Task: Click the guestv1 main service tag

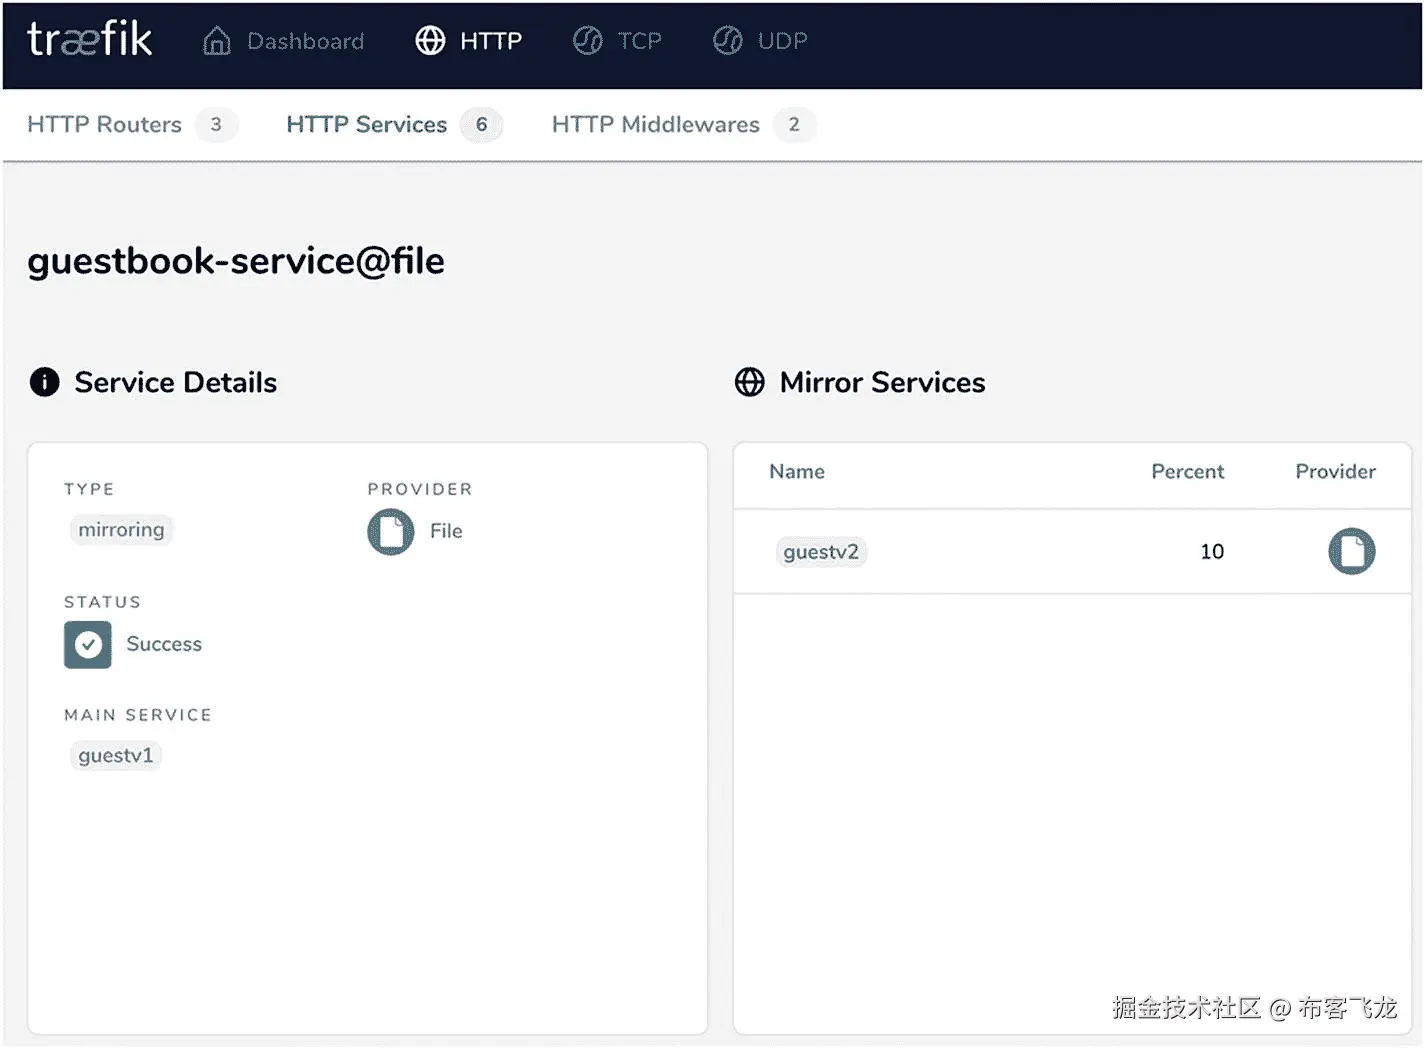Action: 116,755
